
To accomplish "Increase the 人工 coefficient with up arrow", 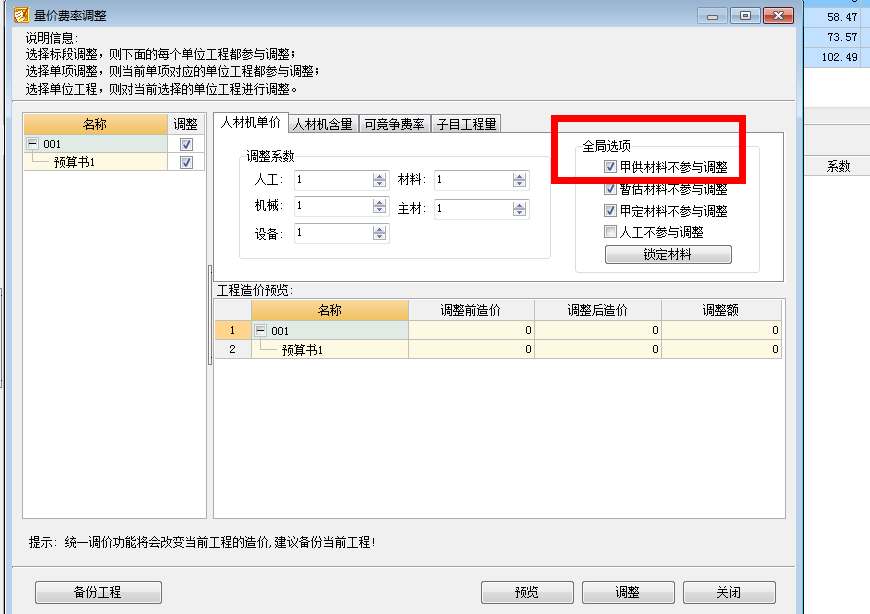I will [x=380, y=176].
